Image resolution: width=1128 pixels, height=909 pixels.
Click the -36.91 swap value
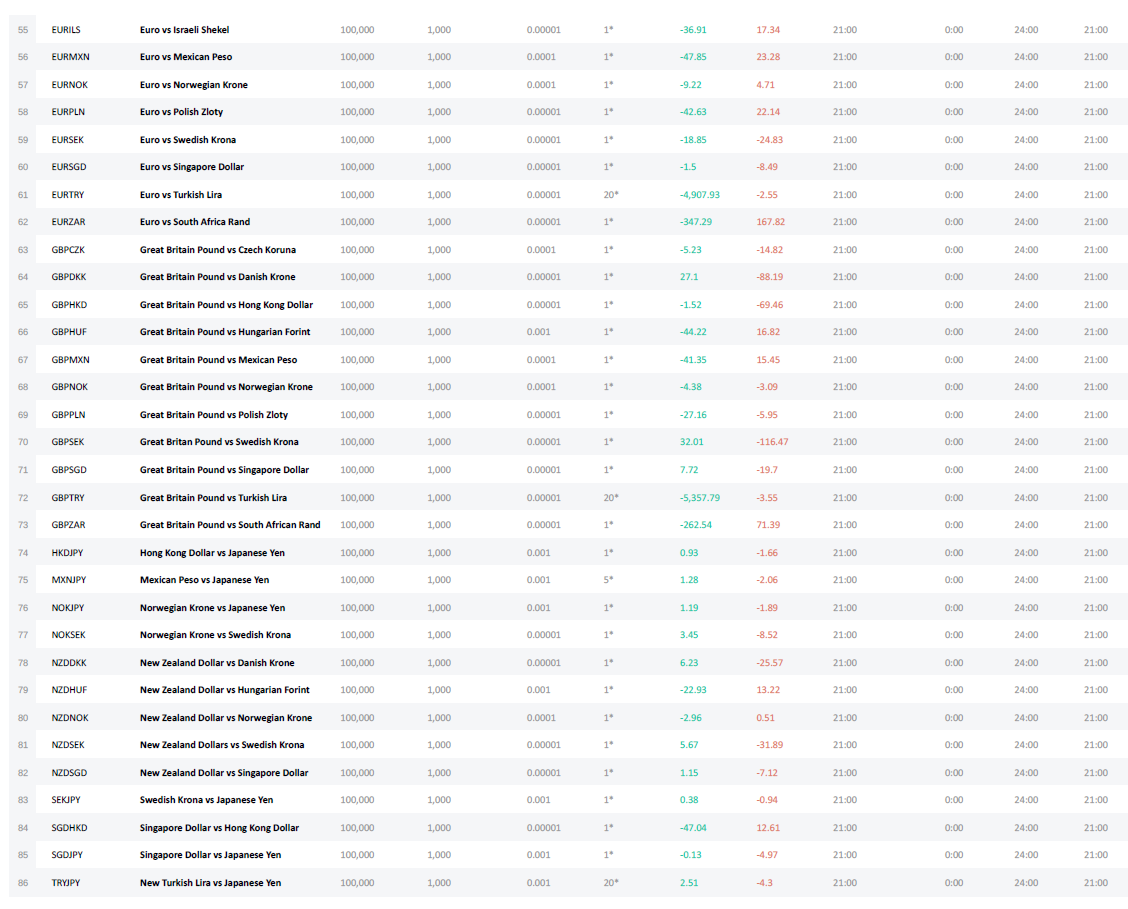click(x=693, y=30)
